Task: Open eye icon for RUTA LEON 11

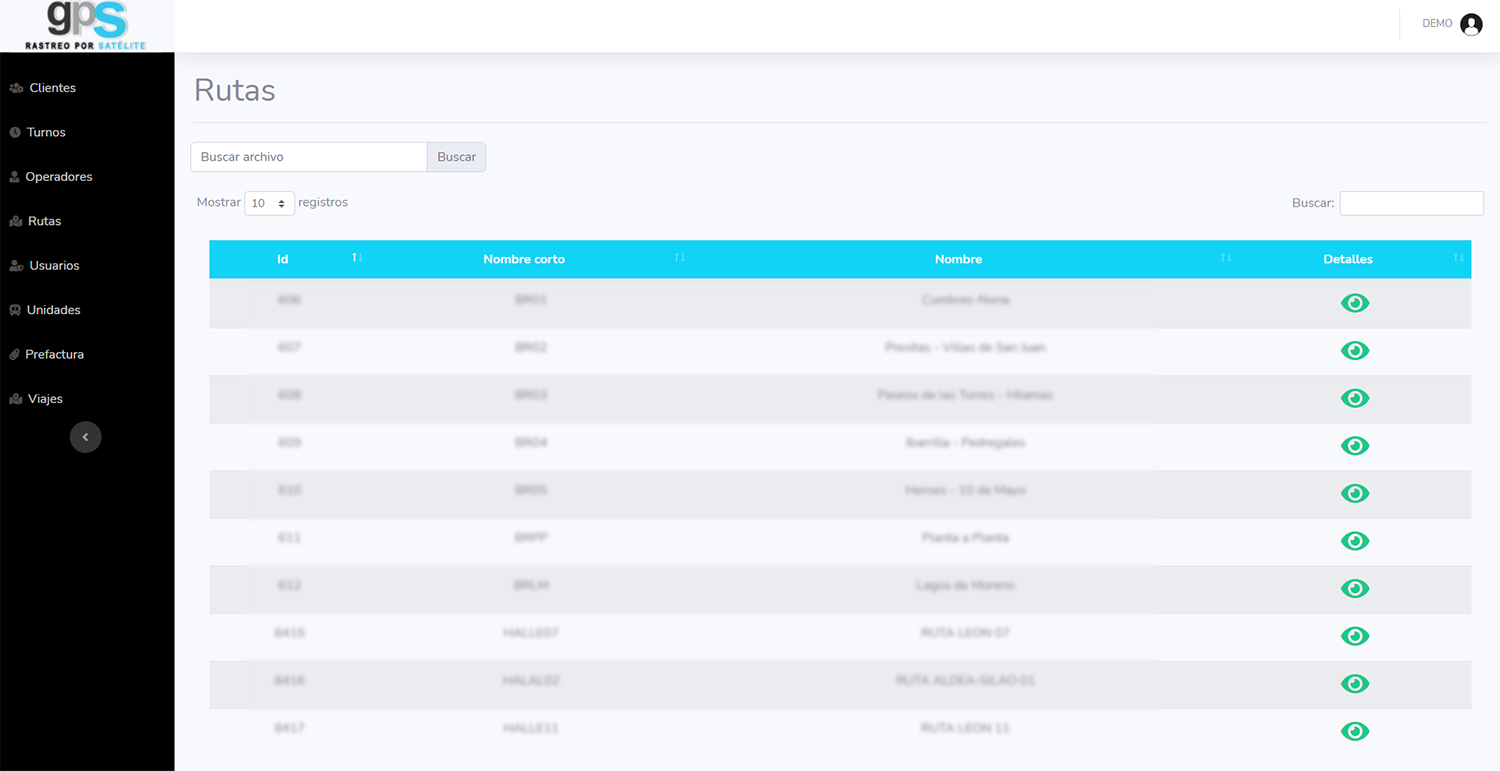Action: pos(1354,731)
